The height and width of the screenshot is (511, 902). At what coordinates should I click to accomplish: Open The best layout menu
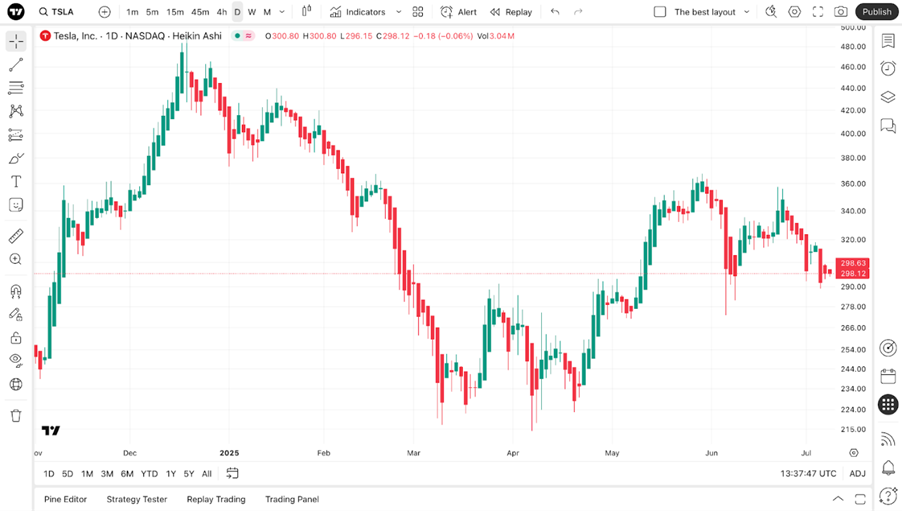click(712, 12)
